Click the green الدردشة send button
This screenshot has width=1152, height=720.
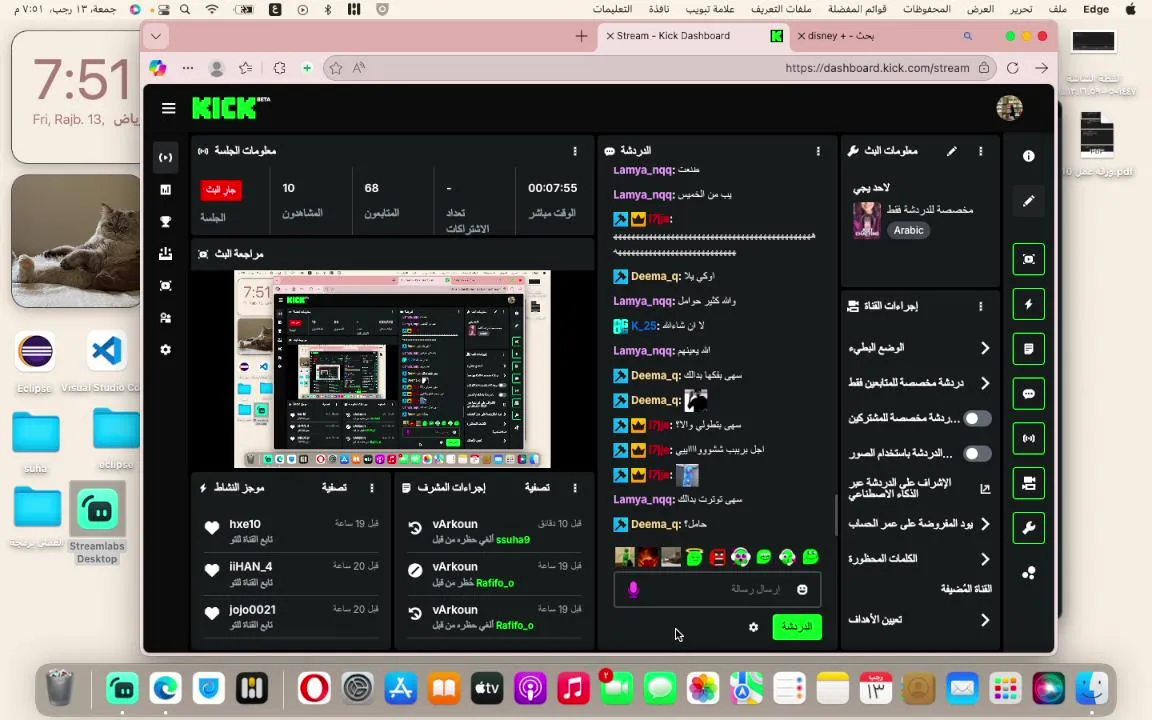coord(797,627)
